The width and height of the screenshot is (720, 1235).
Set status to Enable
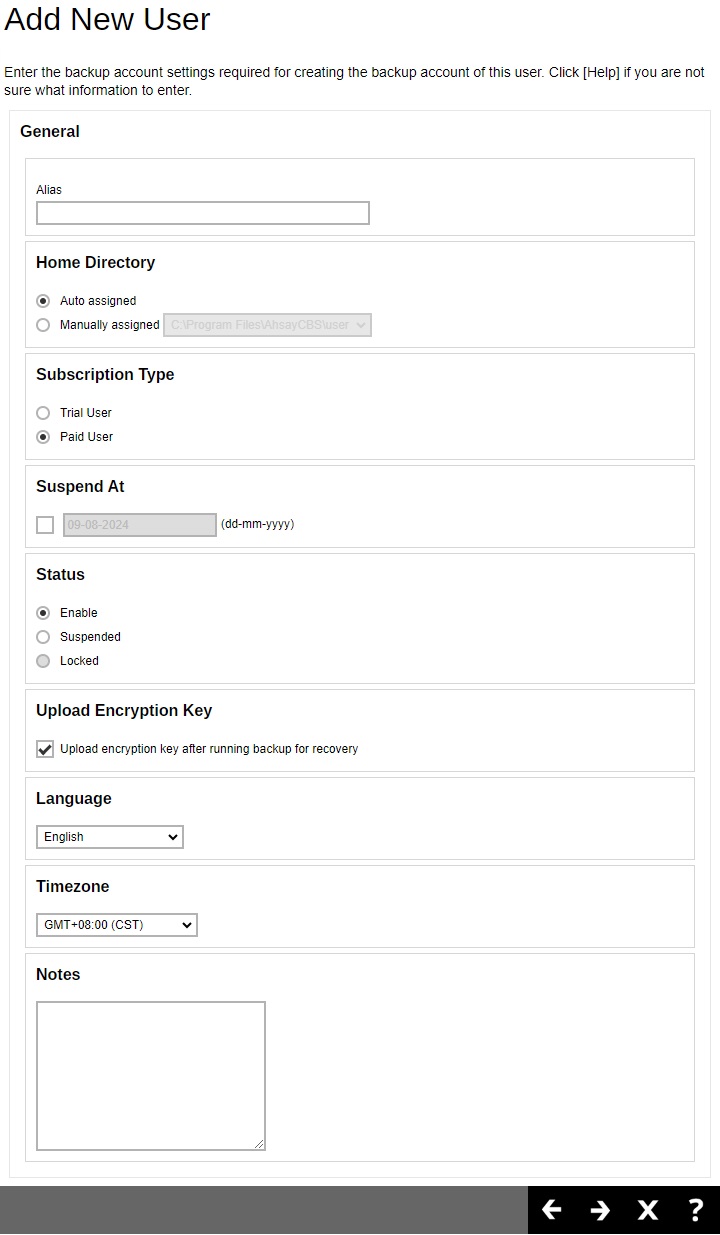pyautogui.click(x=43, y=613)
